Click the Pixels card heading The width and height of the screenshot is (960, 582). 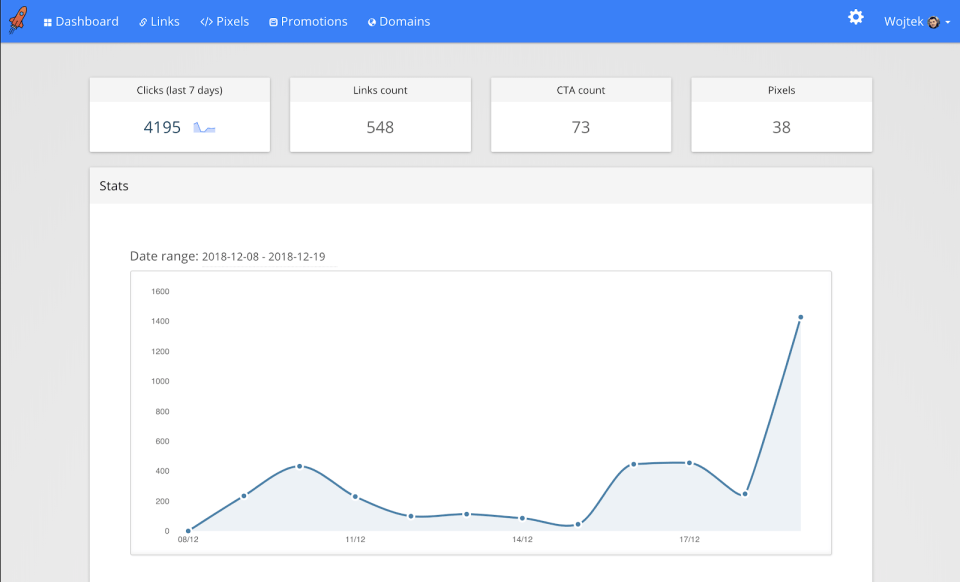click(781, 90)
